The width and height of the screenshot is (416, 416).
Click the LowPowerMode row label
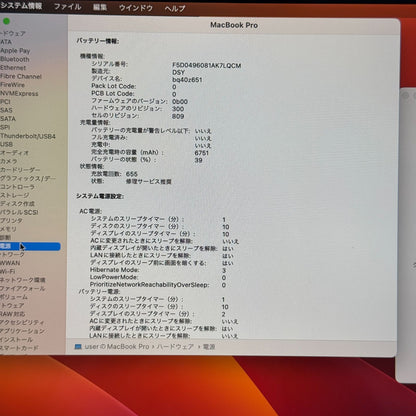coord(114,277)
